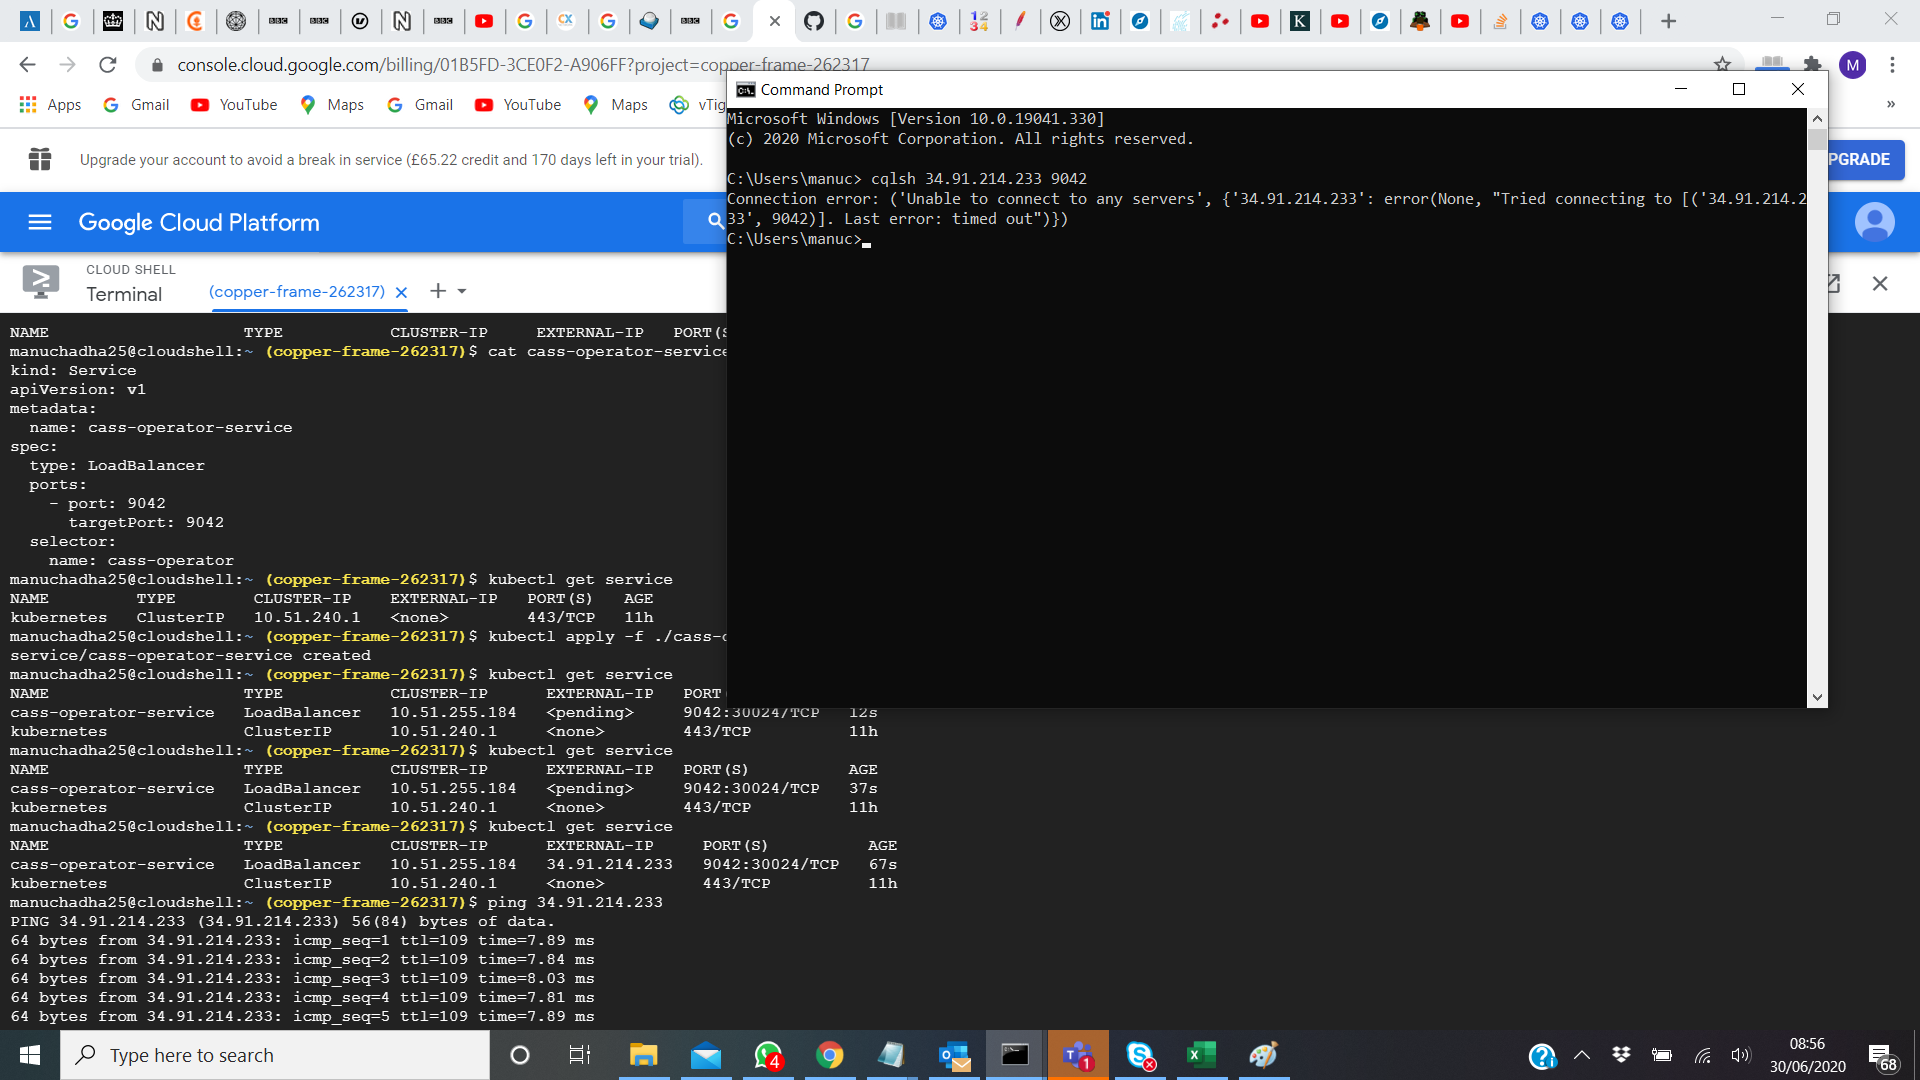Click the Command Prompt scrollbar down arrow
The width and height of the screenshot is (1920, 1080).
click(1817, 697)
